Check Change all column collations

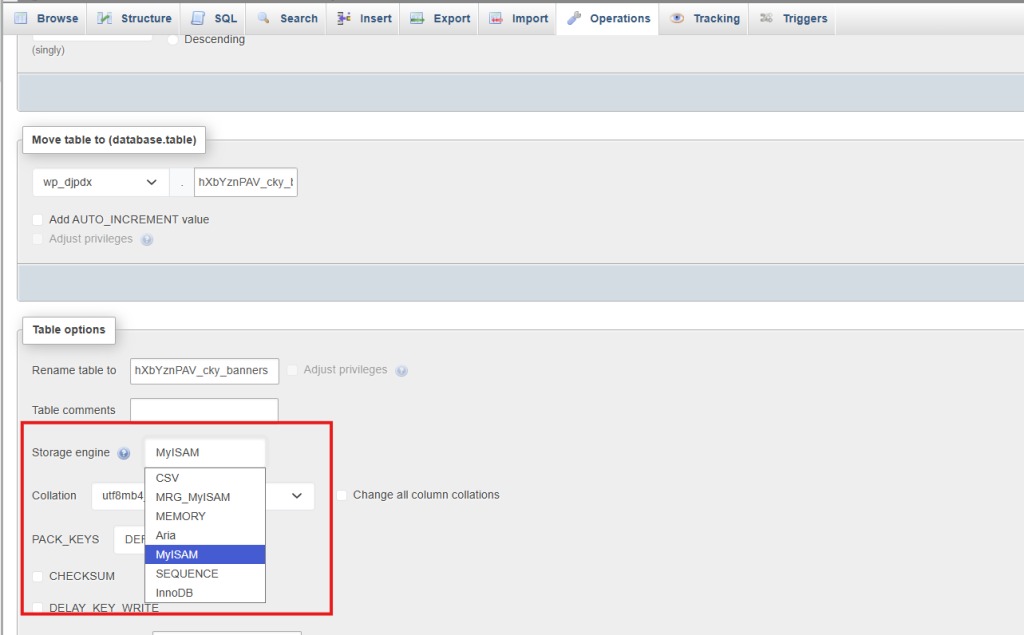click(342, 495)
